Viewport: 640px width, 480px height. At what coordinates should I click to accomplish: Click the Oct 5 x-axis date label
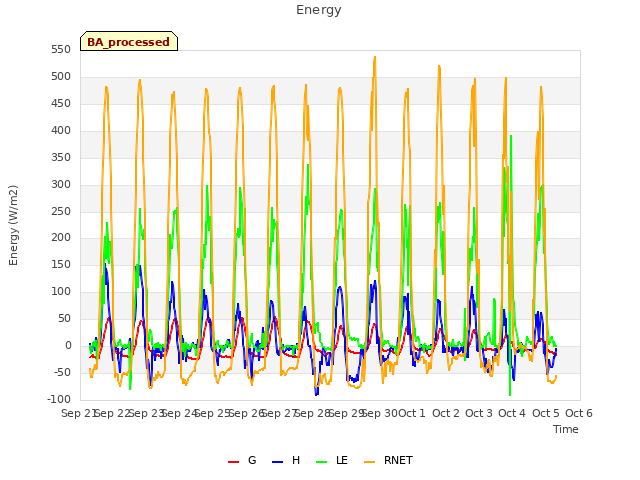point(545,413)
